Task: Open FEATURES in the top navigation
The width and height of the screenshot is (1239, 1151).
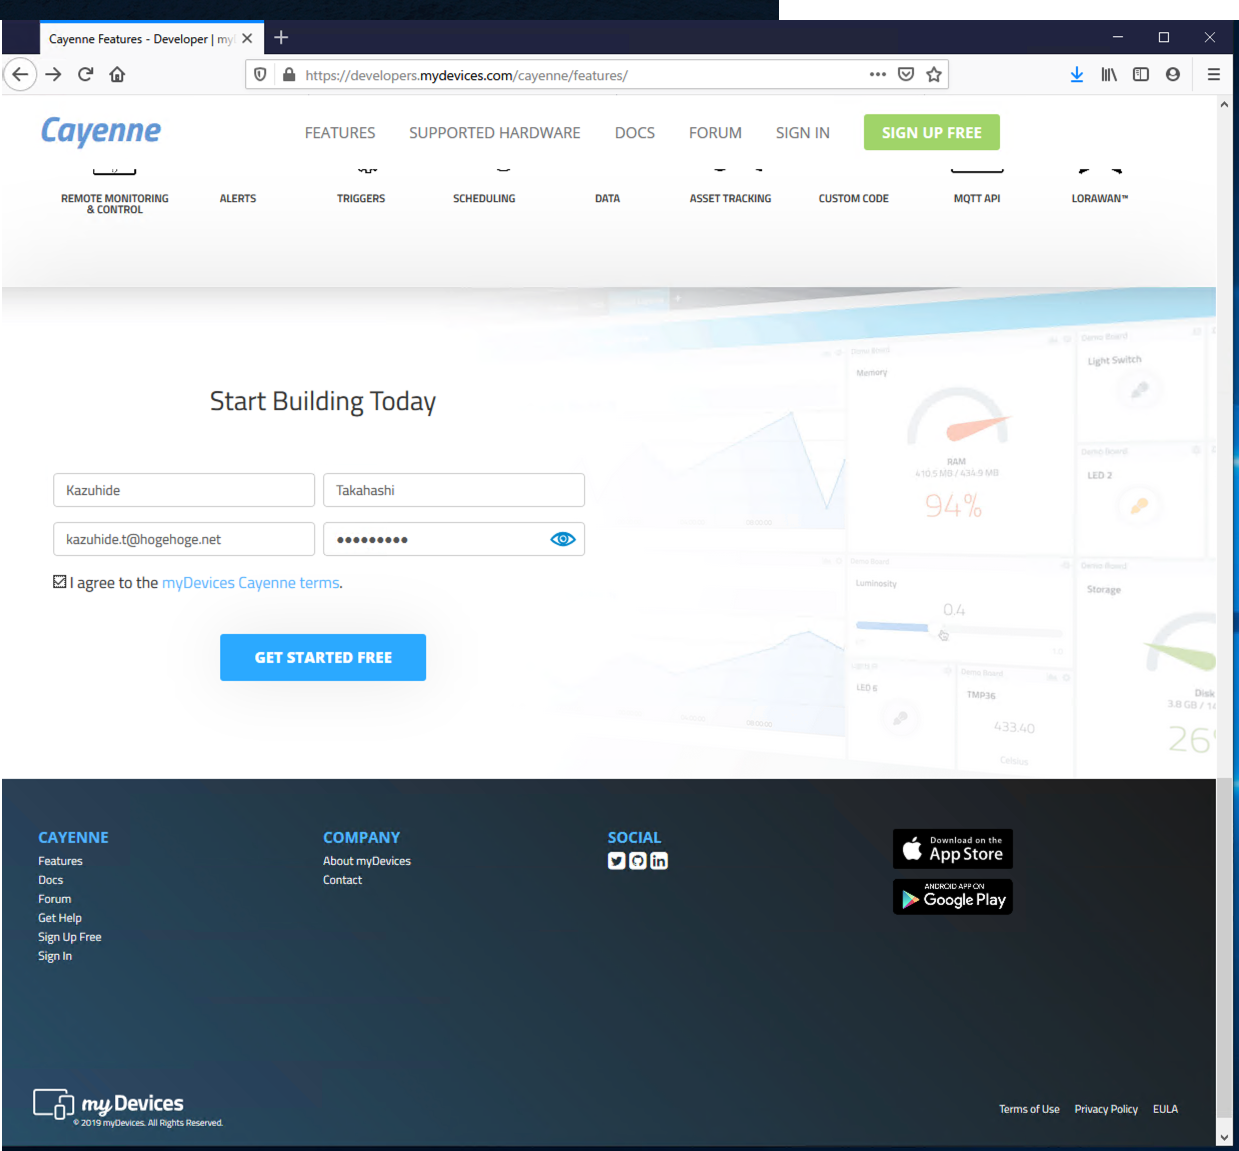Action: [x=340, y=133]
